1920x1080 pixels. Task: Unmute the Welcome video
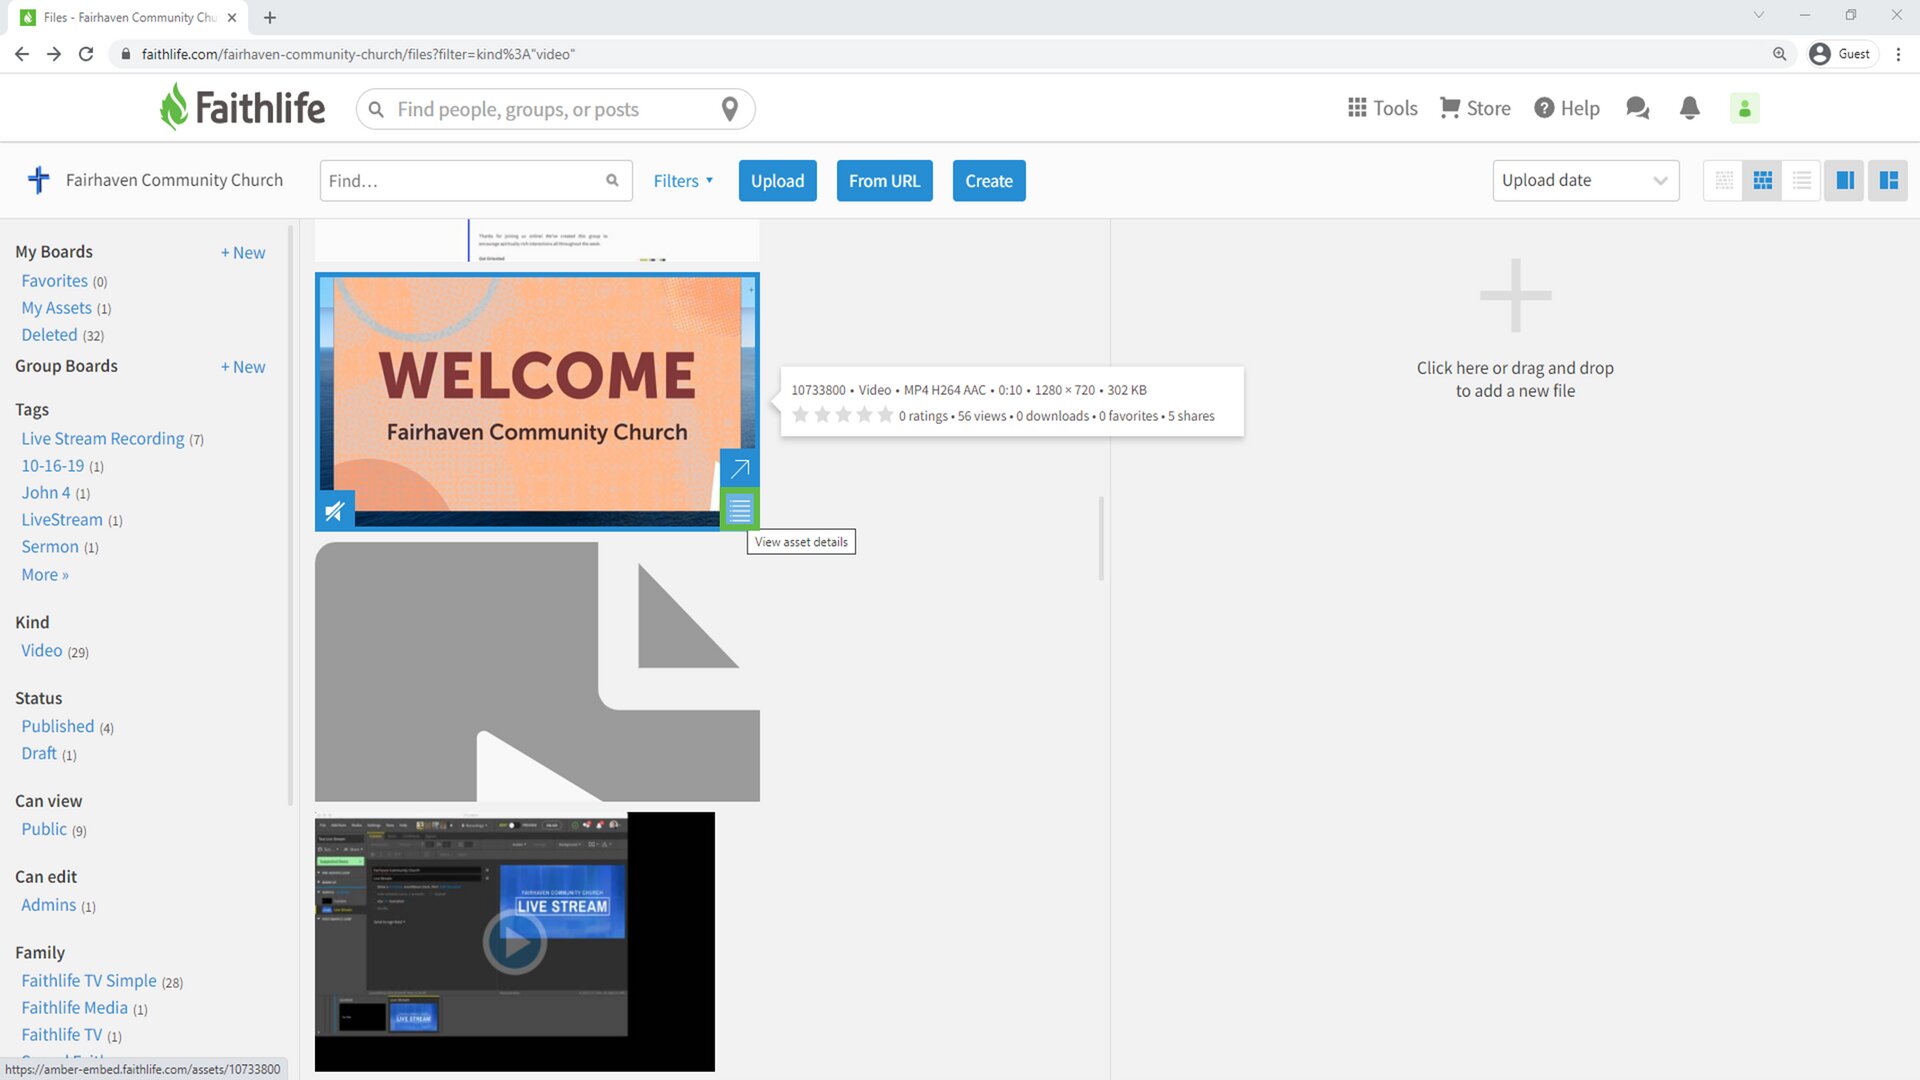point(335,511)
